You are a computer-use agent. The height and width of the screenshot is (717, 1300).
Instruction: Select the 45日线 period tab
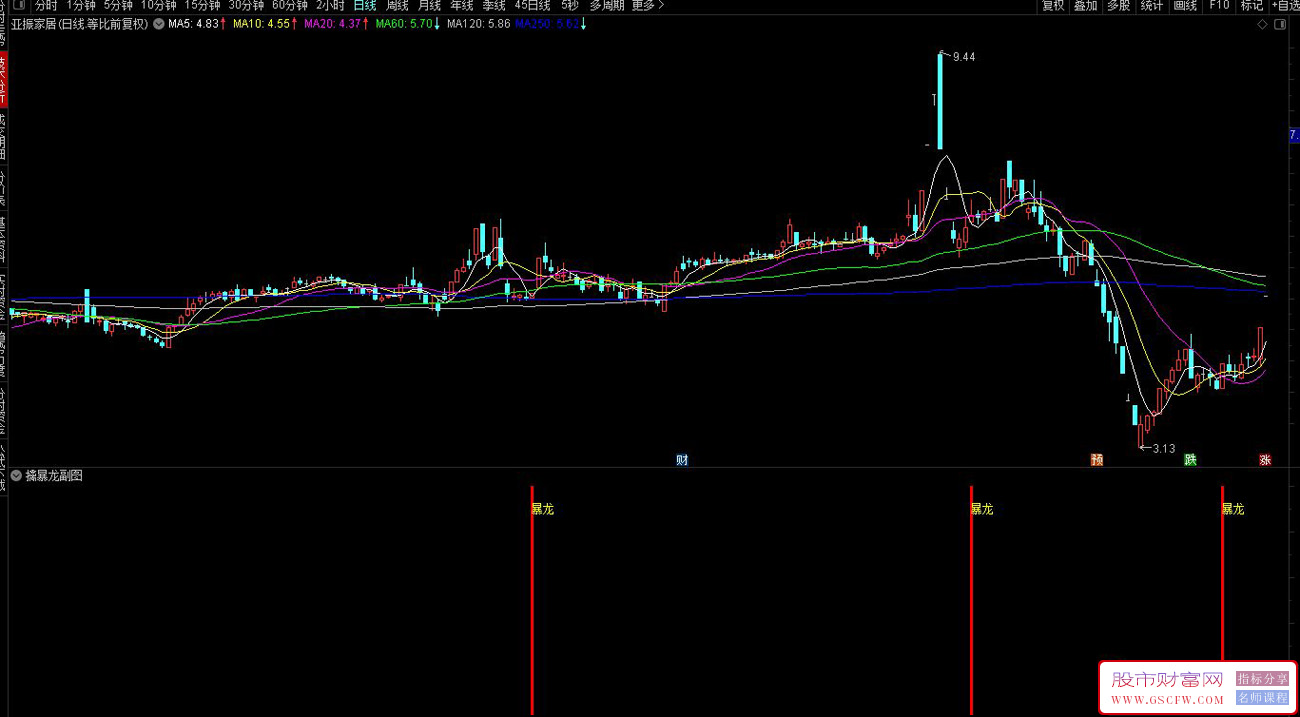533,5
